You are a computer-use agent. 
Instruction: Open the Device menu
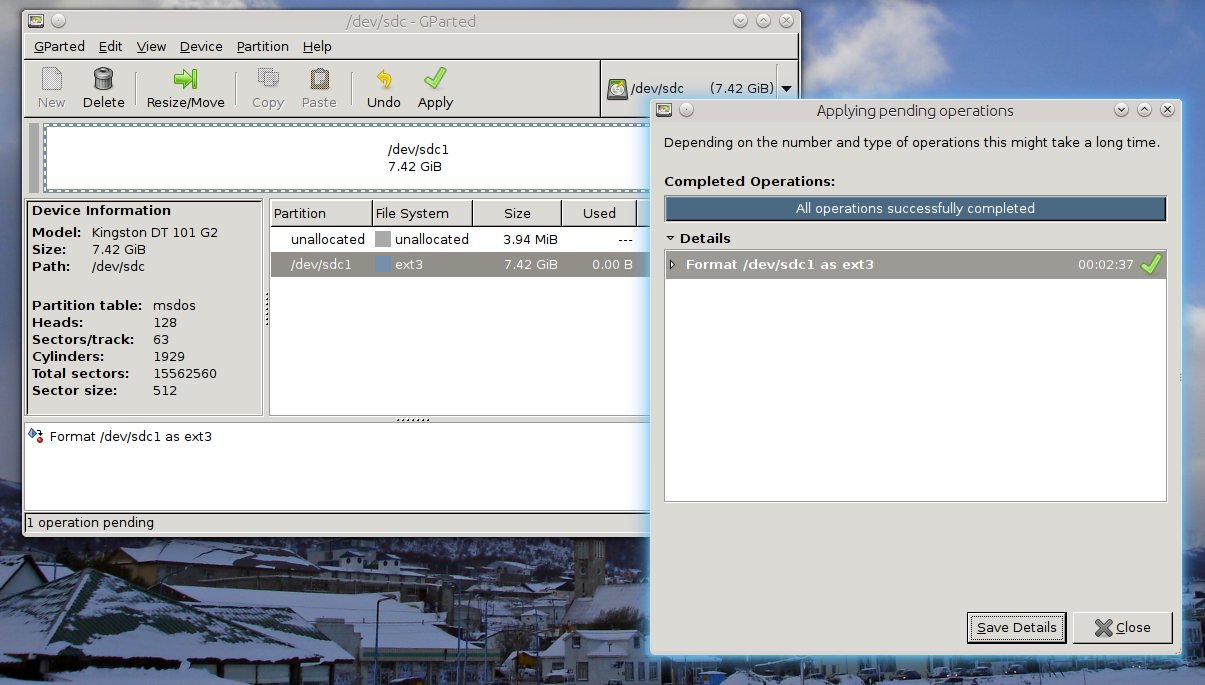[x=201, y=46]
